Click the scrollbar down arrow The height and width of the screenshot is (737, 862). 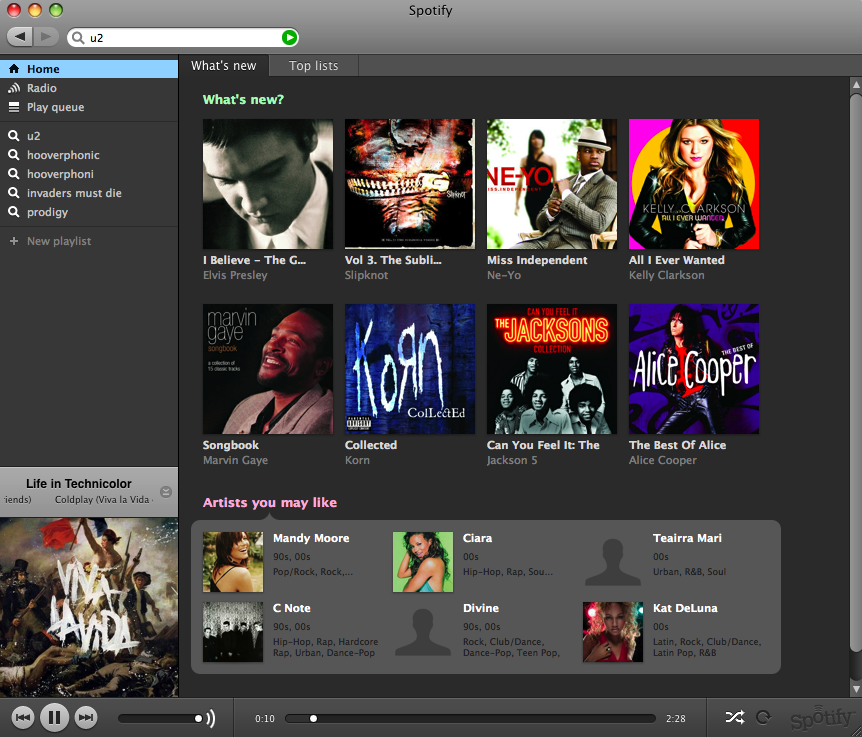[855, 689]
